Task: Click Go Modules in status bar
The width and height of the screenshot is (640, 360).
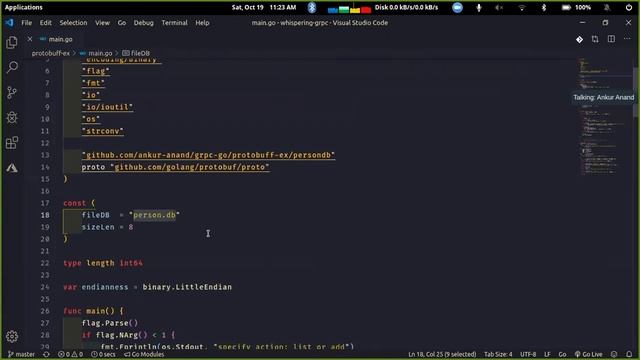Action: 144,354
